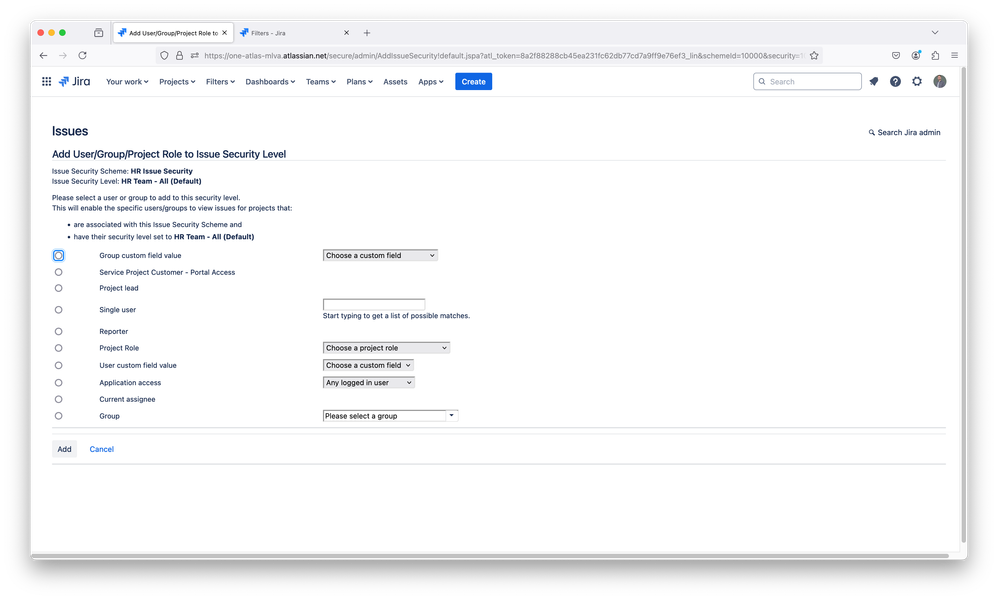
Task: Click the Jira logo
Action: coord(75,81)
